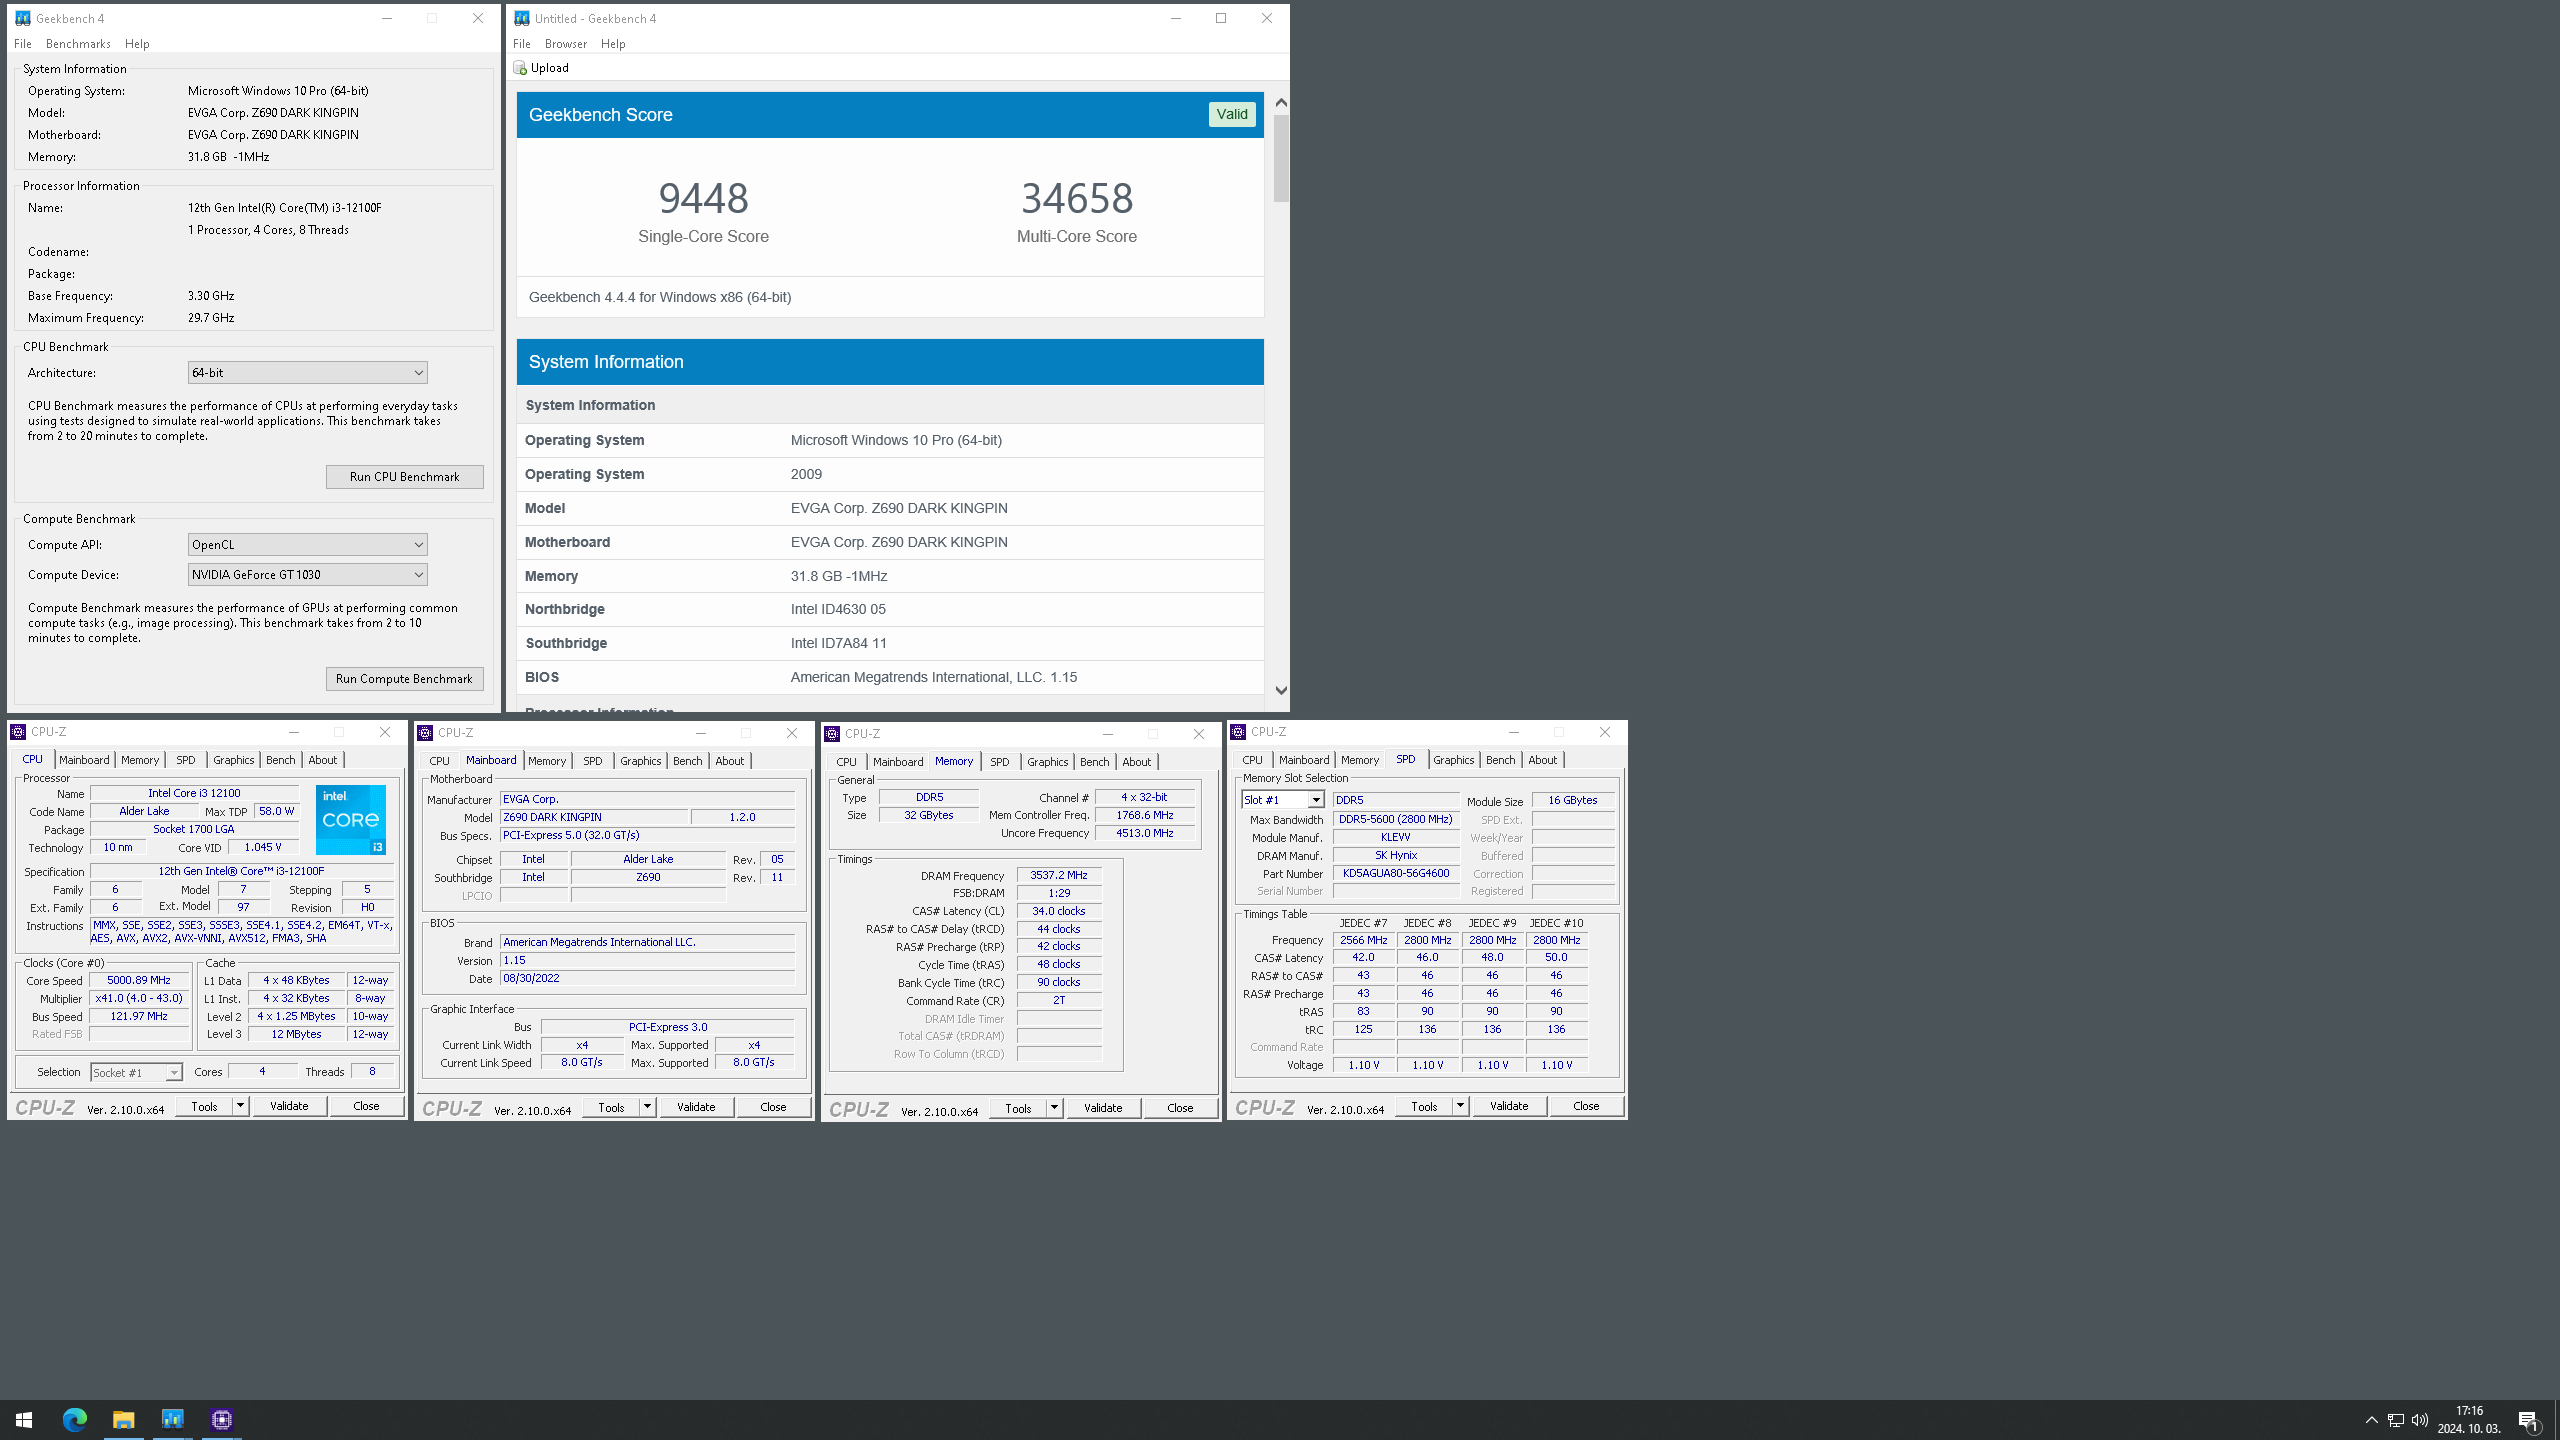Screen dimensions: 2560x1440
Task: Click Validate in CPU-Z CPU window
Action: click(289, 1106)
